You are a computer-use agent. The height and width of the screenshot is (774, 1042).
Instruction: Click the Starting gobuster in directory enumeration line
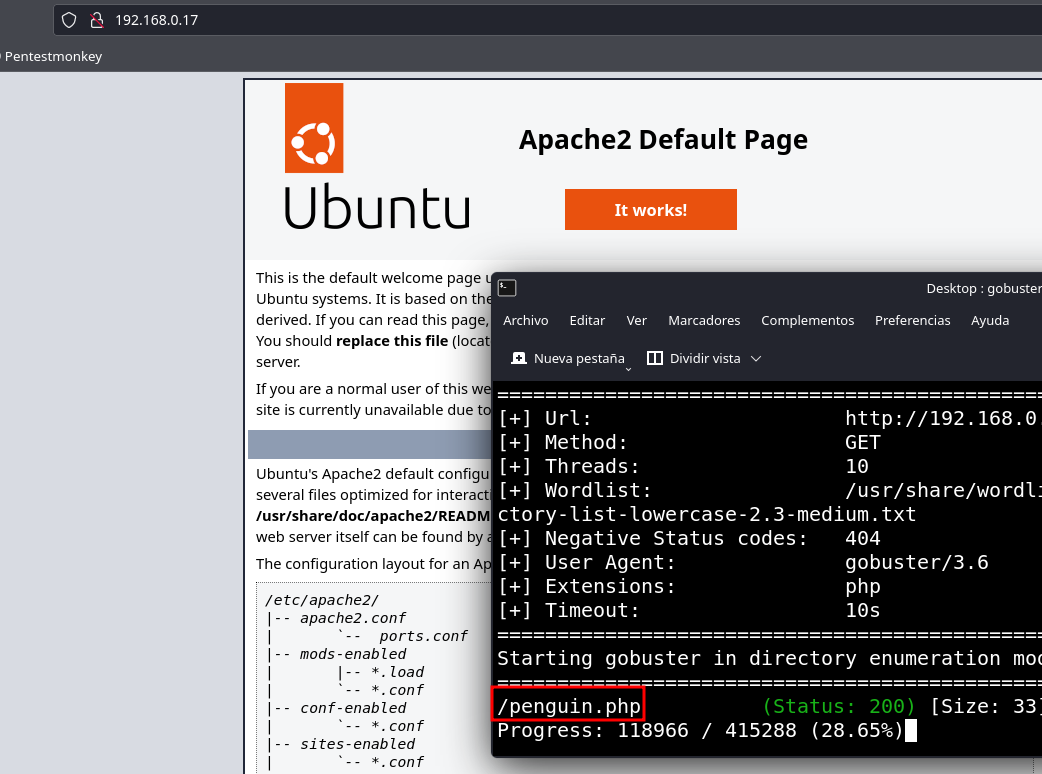point(770,658)
